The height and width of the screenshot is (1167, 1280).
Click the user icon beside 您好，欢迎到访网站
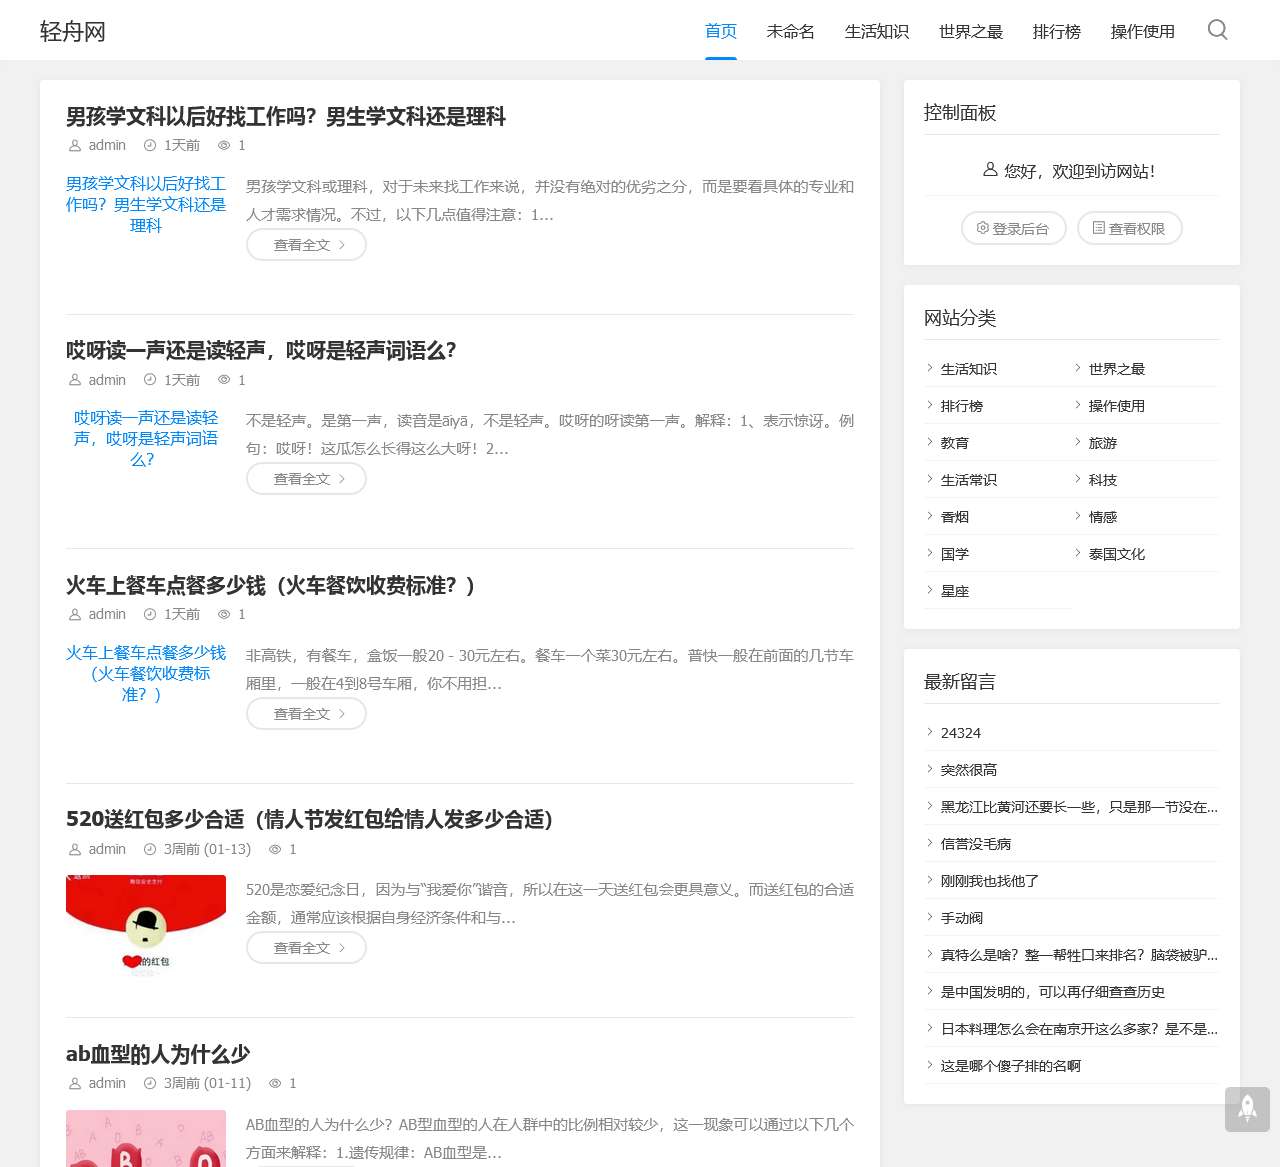coord(988,170)
